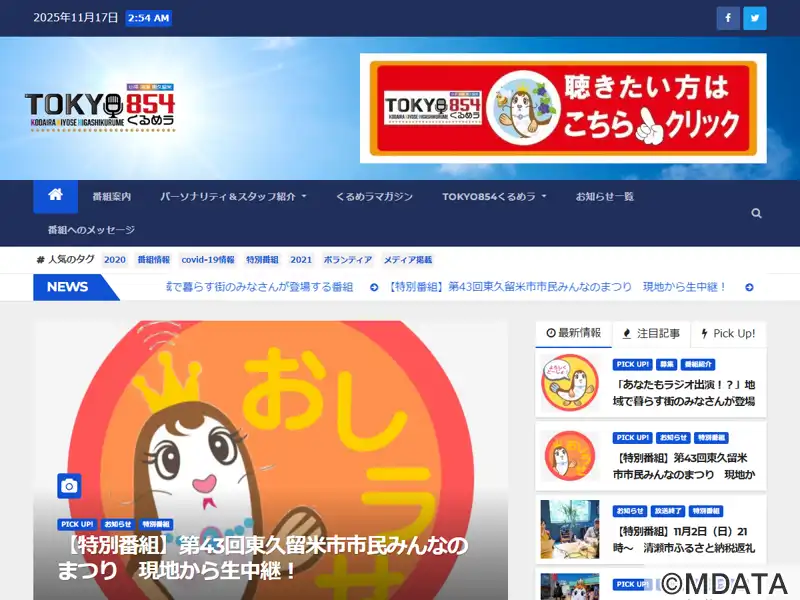Click PICK UP! badge on あなたもラジオ出演 article
Screen dimensions: 800x600
[x=633, y=364]
